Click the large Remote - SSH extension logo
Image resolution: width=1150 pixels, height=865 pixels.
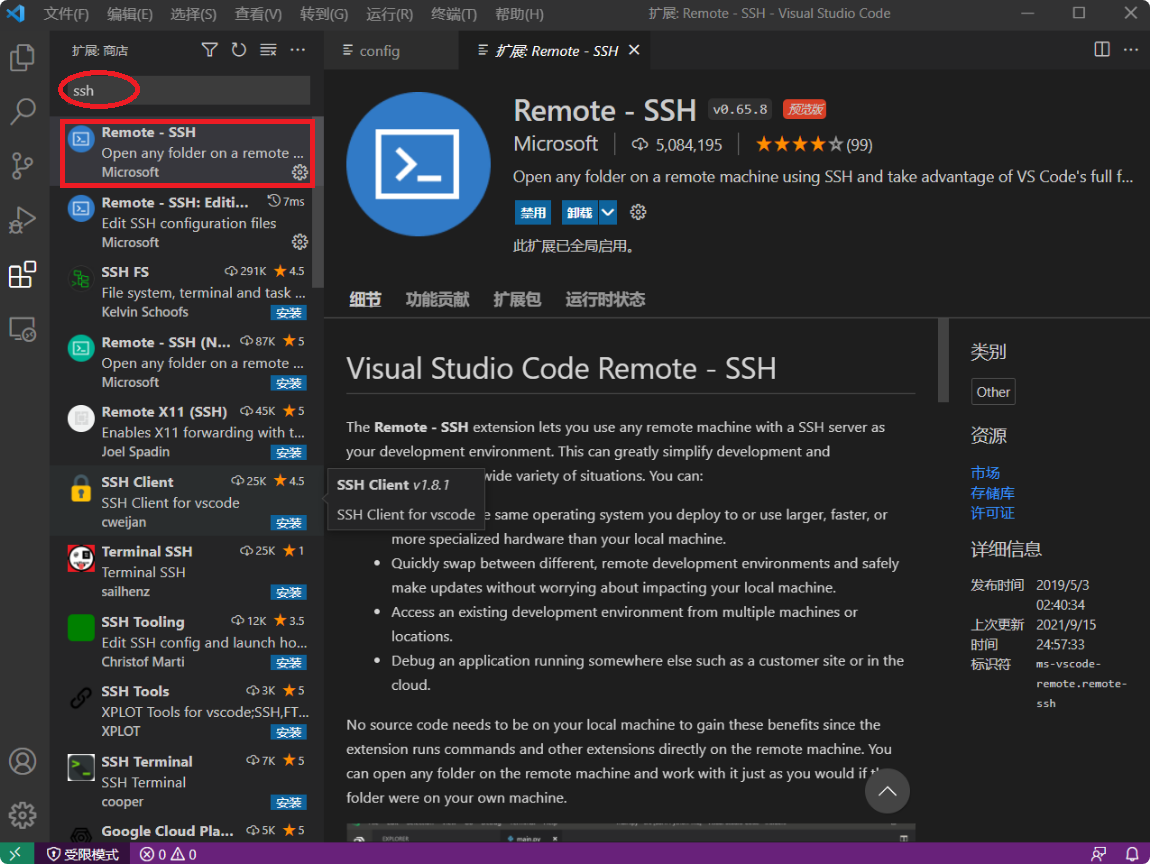coord(418,164)
